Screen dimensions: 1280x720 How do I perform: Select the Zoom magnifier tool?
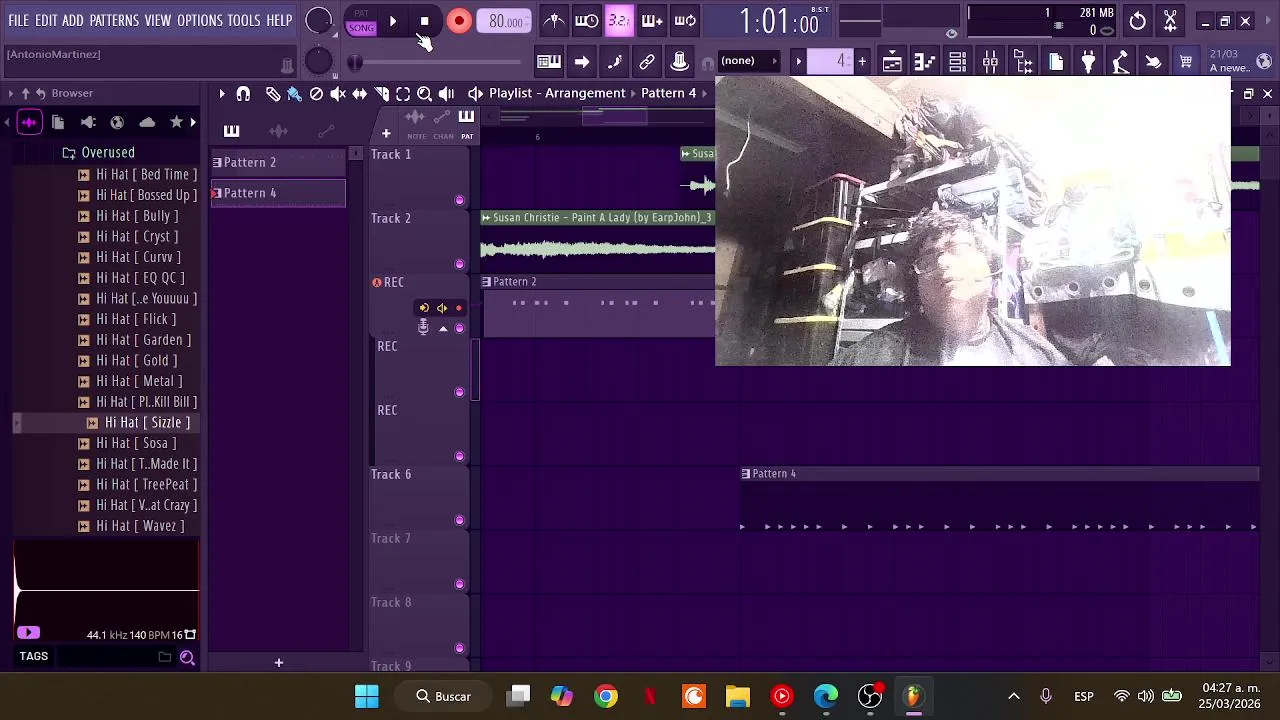pos(424,93)
